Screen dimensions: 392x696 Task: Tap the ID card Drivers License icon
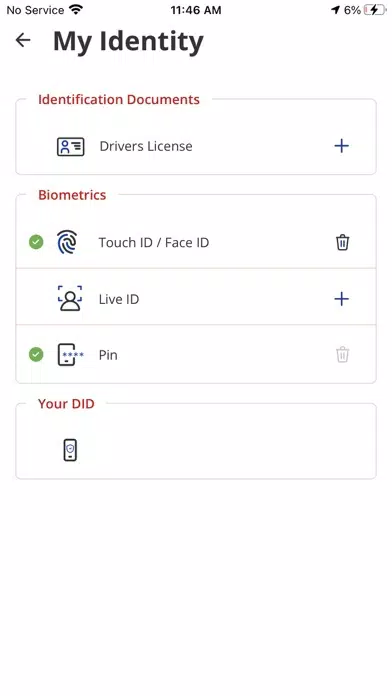71,146
